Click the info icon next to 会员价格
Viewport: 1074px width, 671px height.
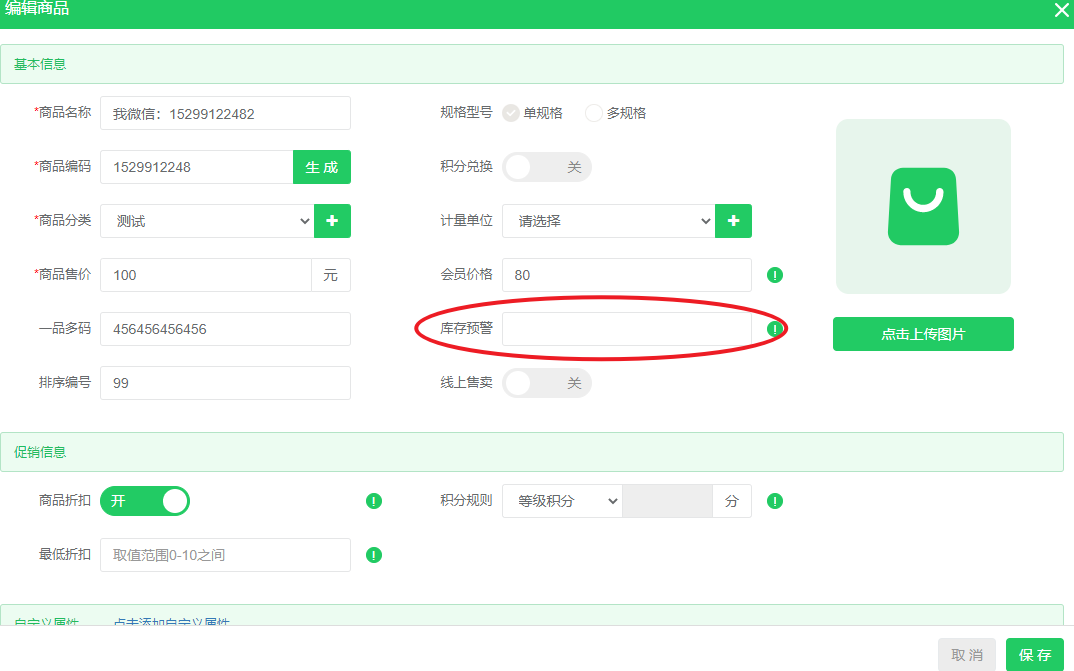[x=774, y=275]
